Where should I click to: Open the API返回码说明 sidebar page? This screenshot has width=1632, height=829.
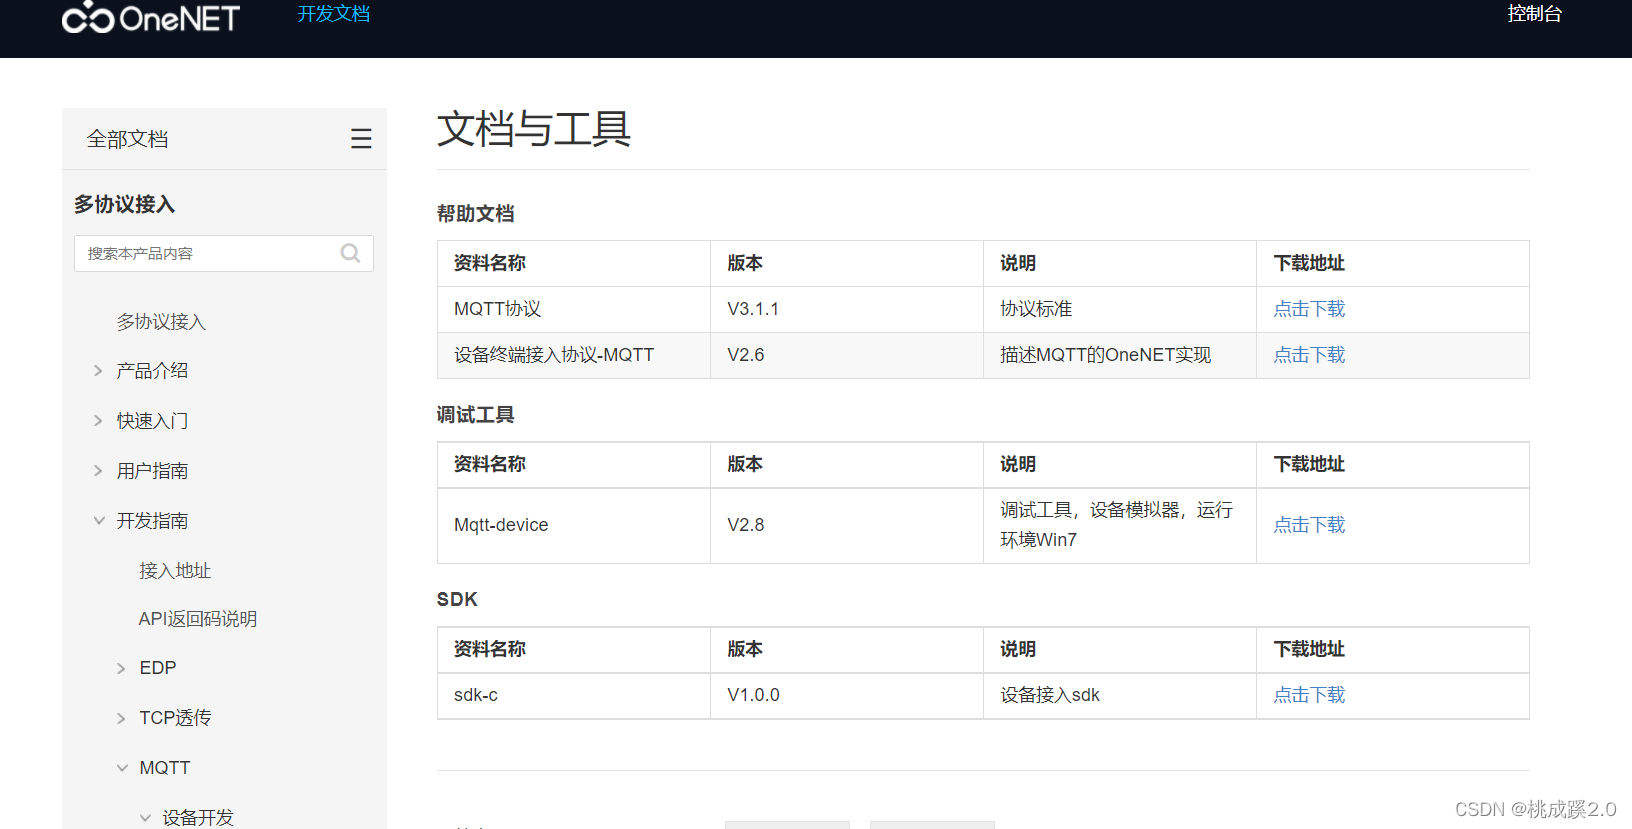(x=198, y=619)
